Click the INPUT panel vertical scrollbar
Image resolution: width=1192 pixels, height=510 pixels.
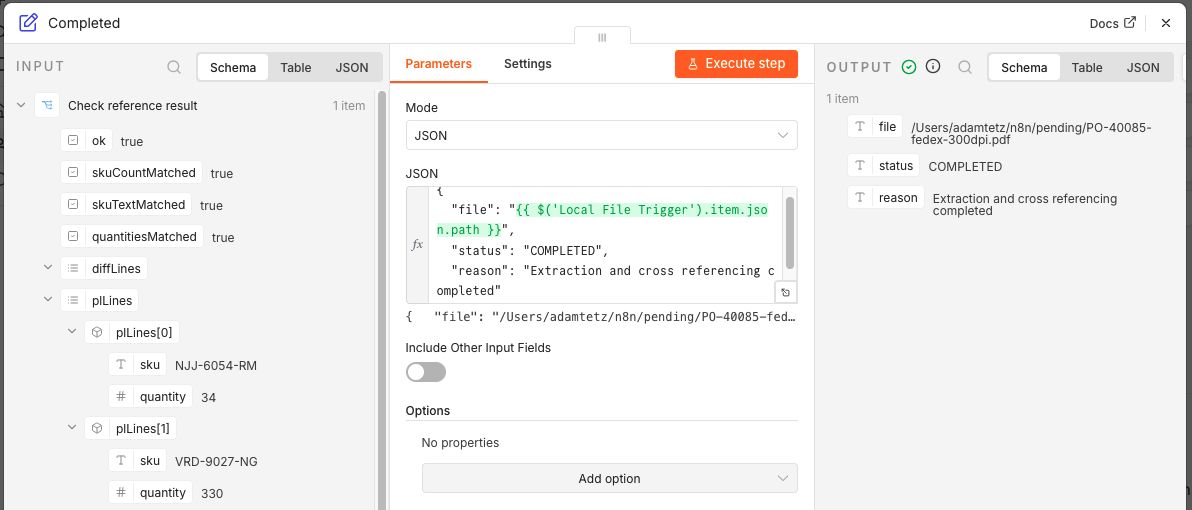click(x=382, y=300)
